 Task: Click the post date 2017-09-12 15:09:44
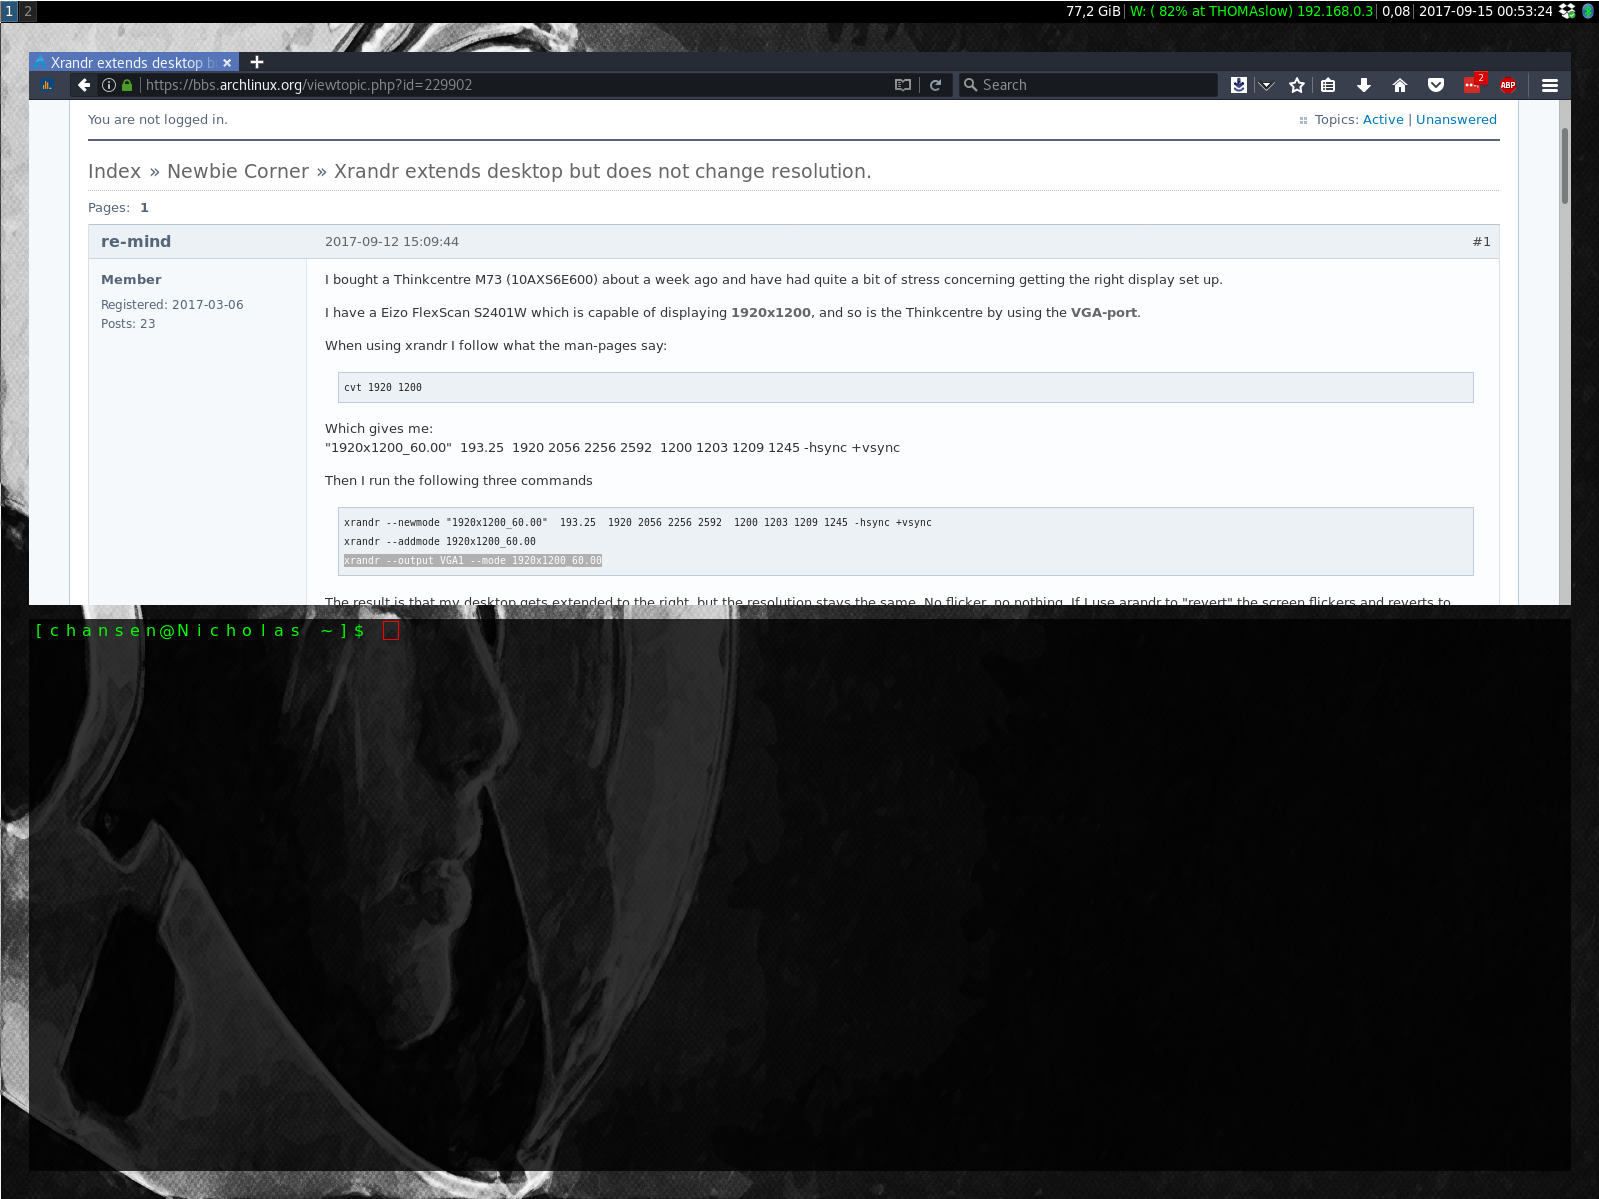[x=392, y=242]
